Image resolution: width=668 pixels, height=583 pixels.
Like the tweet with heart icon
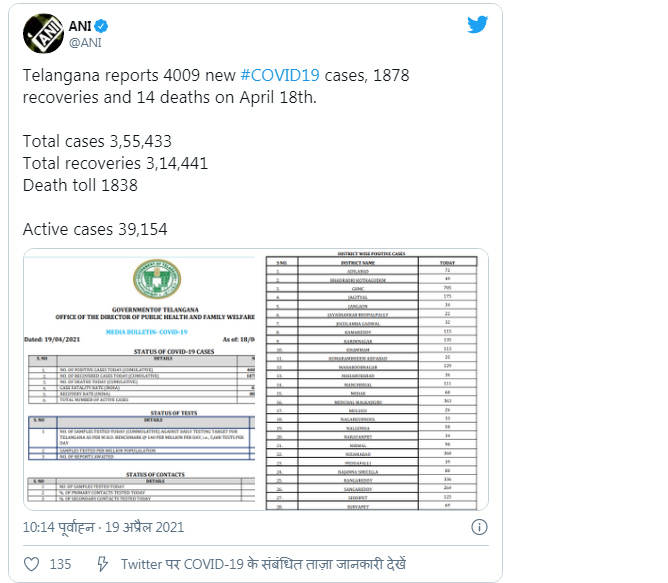[x=32, y=564]
